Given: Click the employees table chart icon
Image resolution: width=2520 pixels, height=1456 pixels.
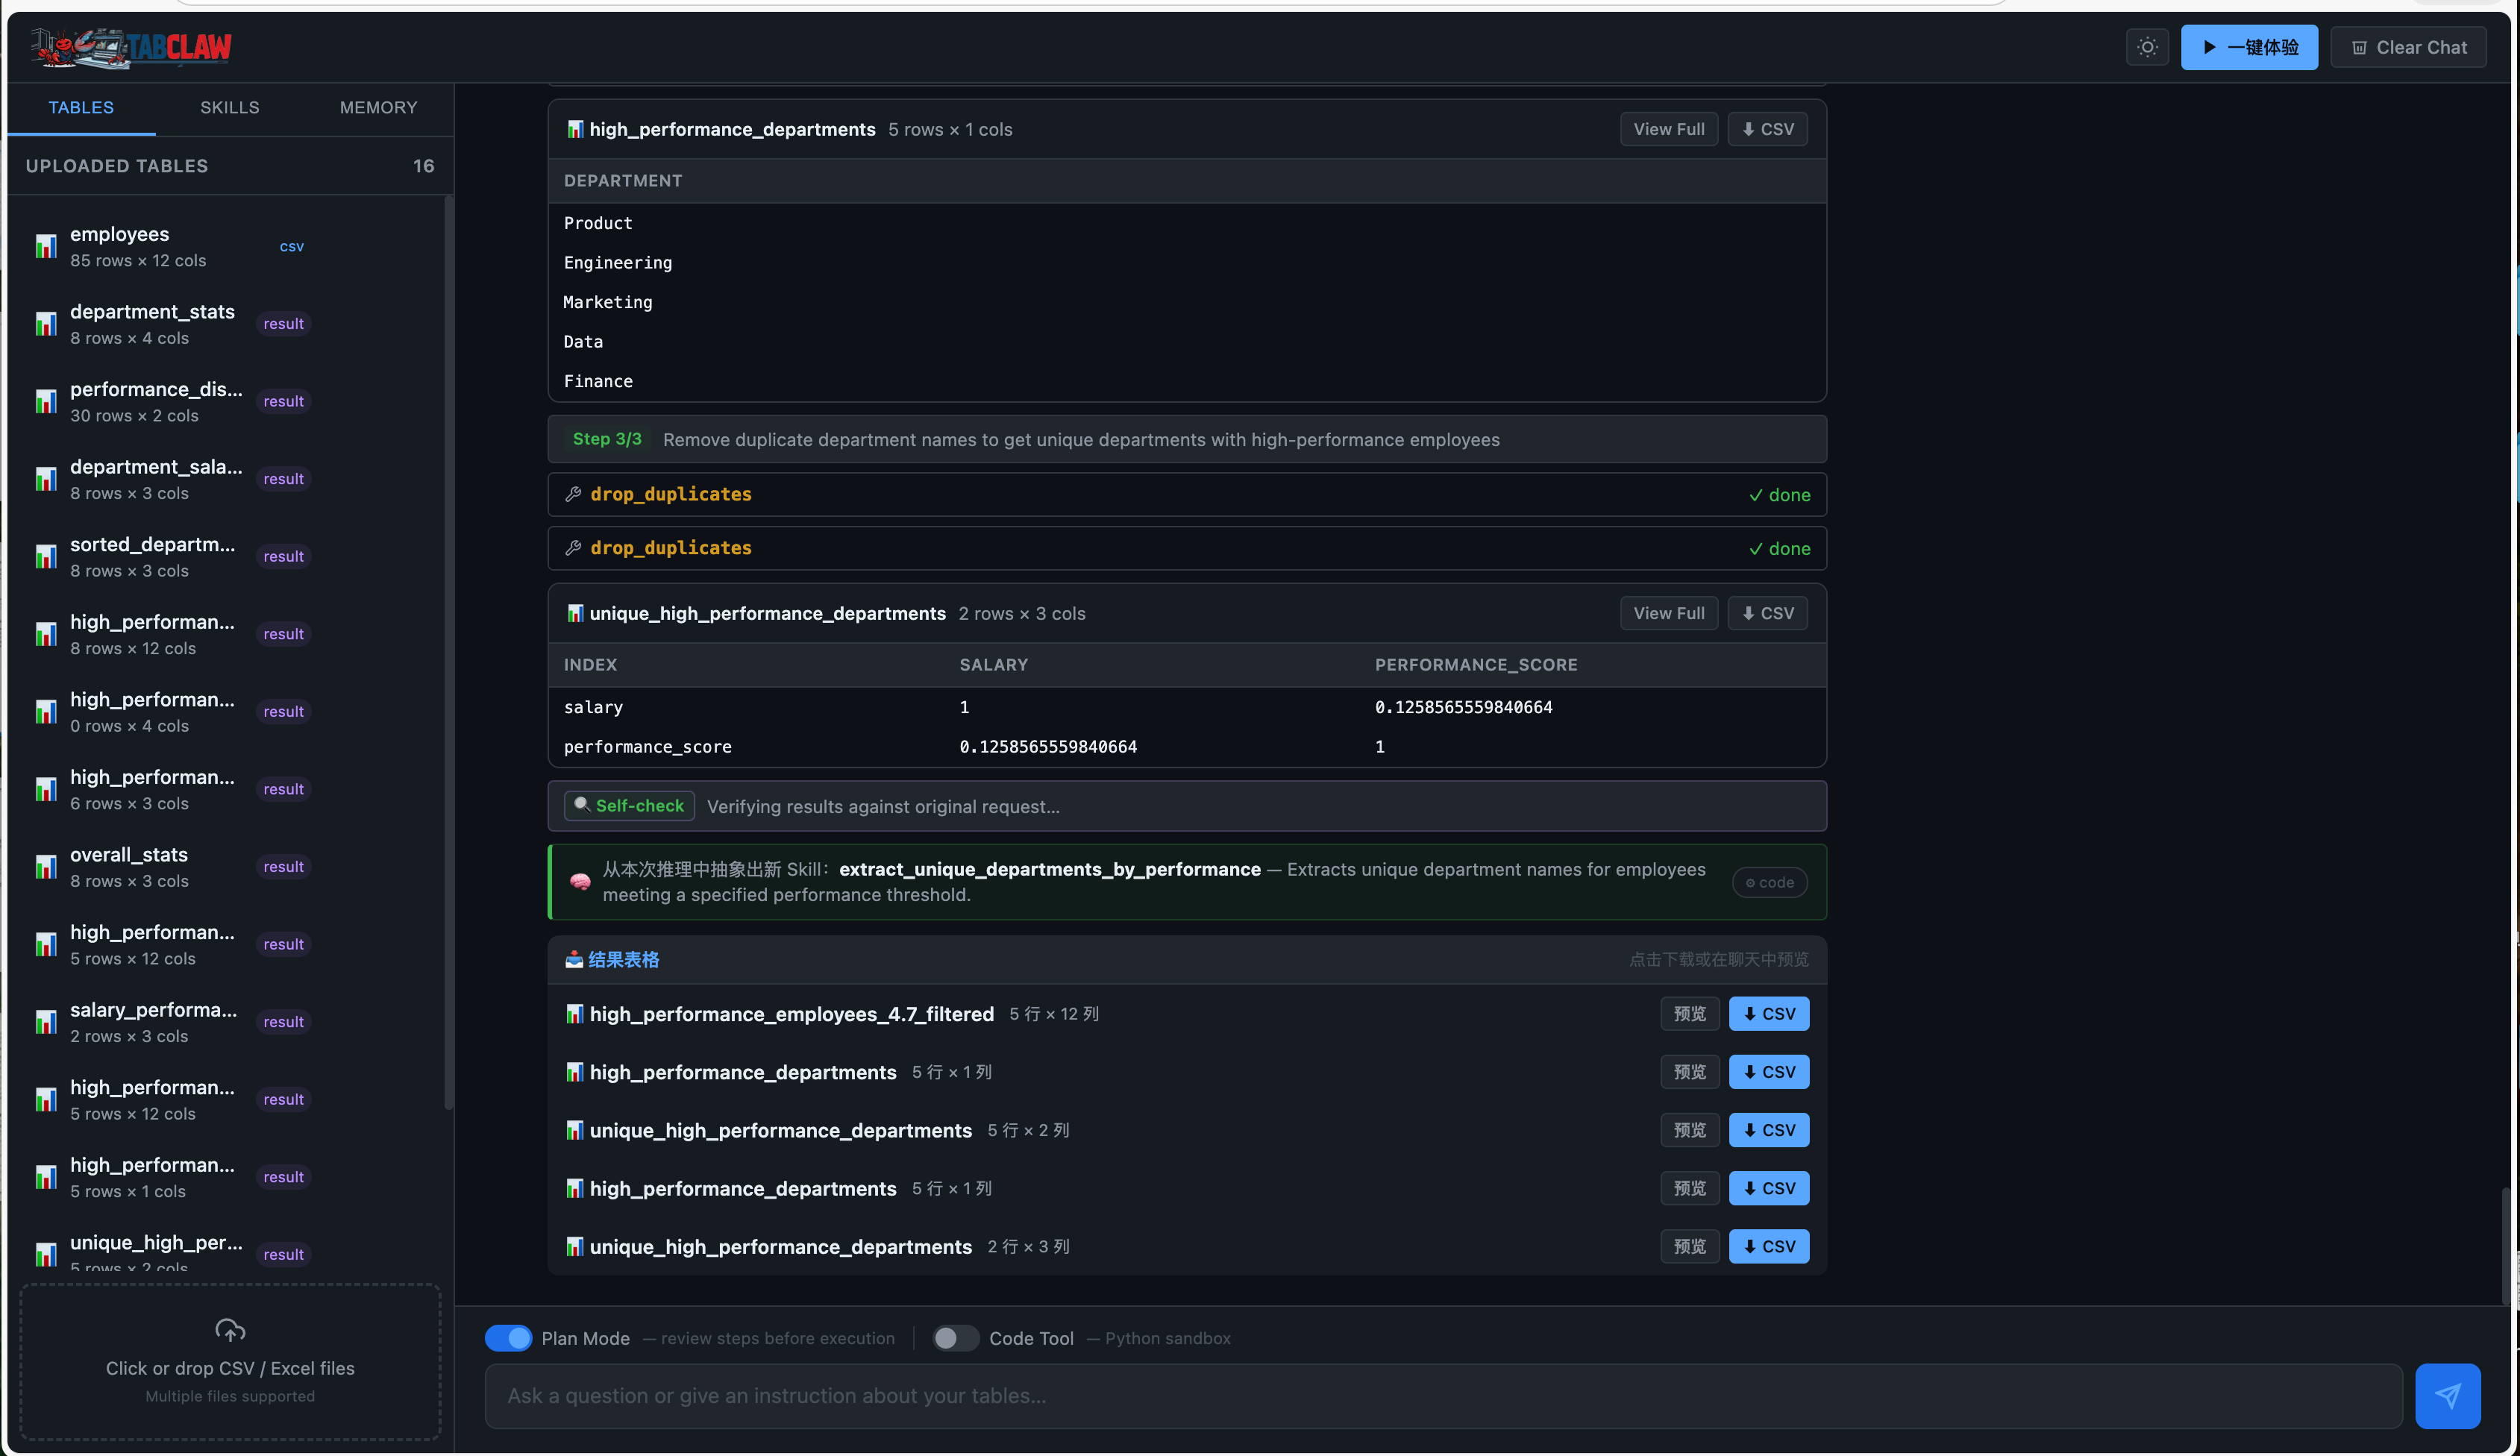Looking at the screenshot, I should [46, 246].
